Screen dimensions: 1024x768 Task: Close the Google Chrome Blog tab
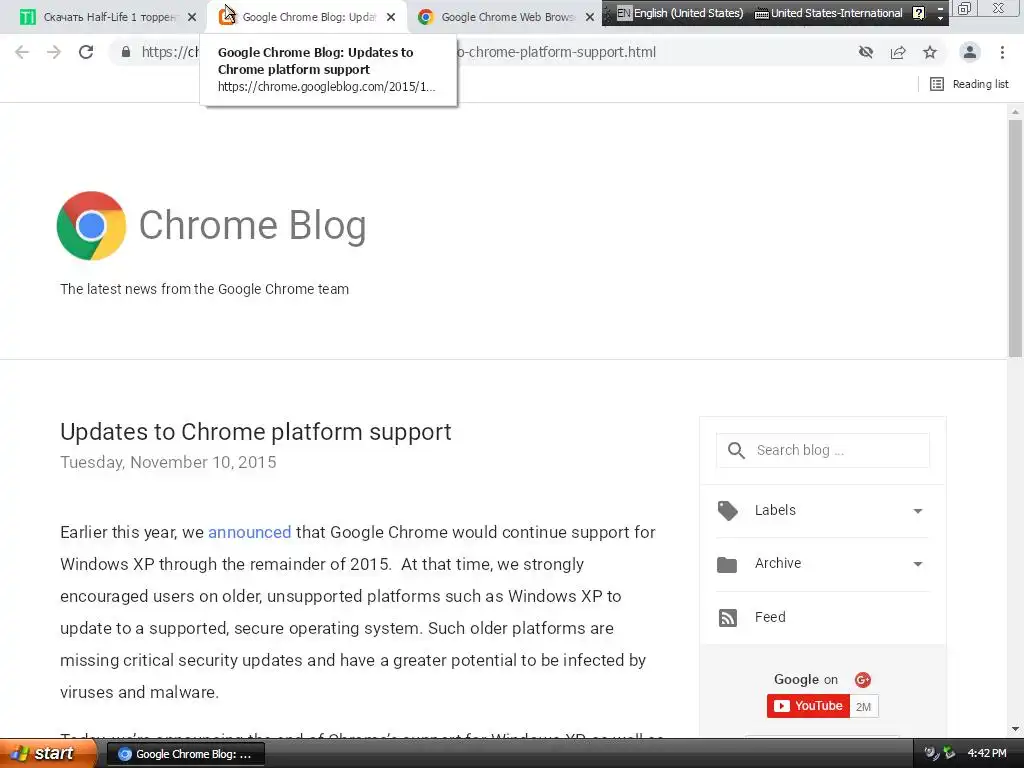click(x=391, y=17)
